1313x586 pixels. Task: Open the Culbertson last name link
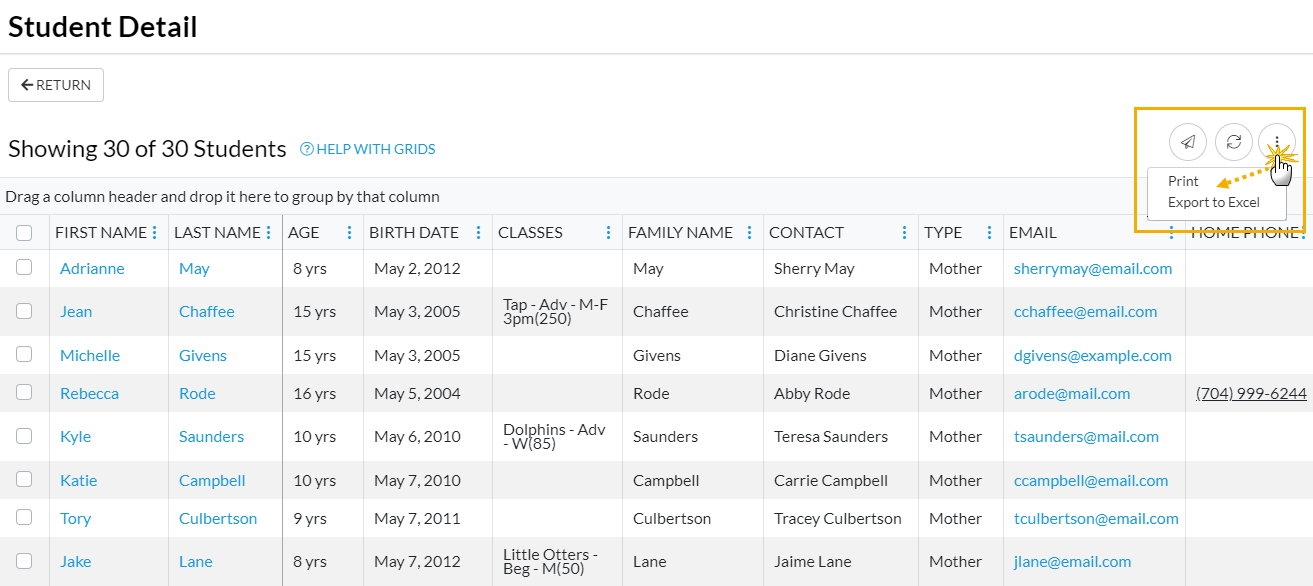pos(218,518)
